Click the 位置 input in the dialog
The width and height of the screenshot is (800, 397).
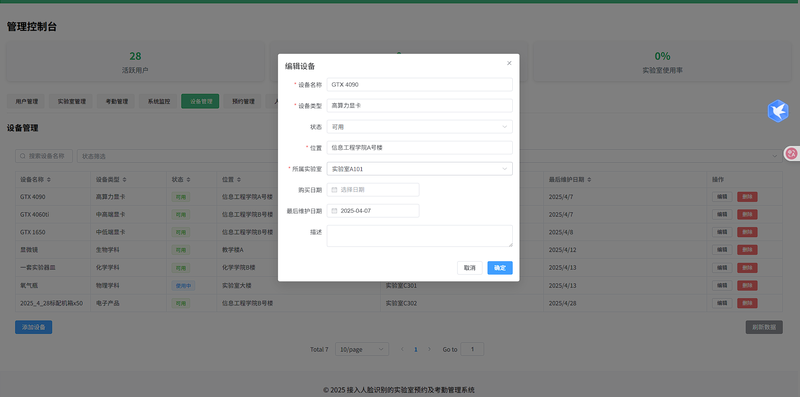coord(419,147)
